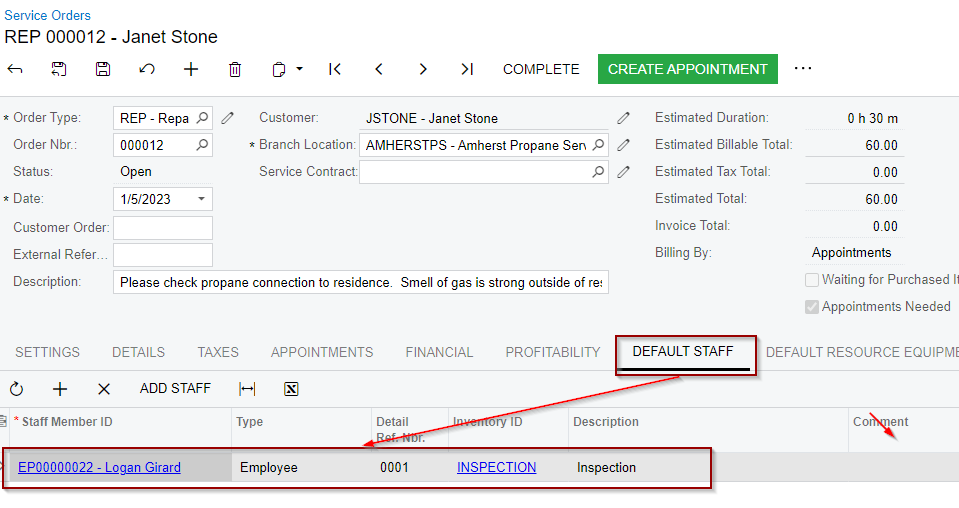Screen dimensions: 959x508
Task: Open the EP00000022 - Logan Girard link
Action: point(99,467)
